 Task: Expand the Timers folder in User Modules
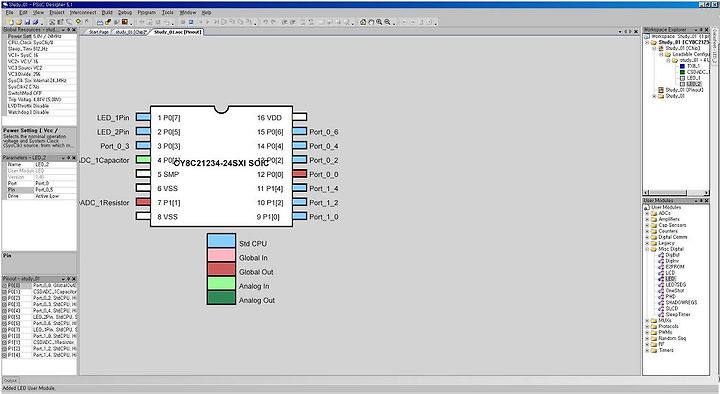pos(647,350)
